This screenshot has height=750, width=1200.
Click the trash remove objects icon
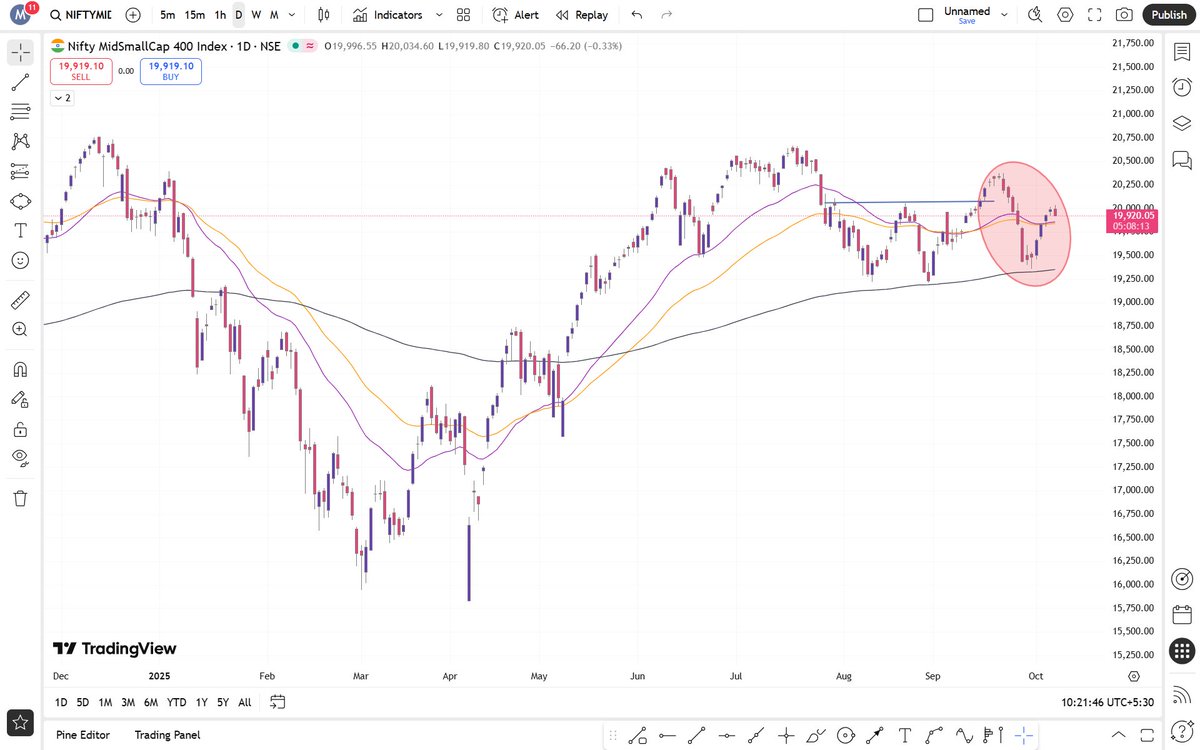click(x=21, y=498)
